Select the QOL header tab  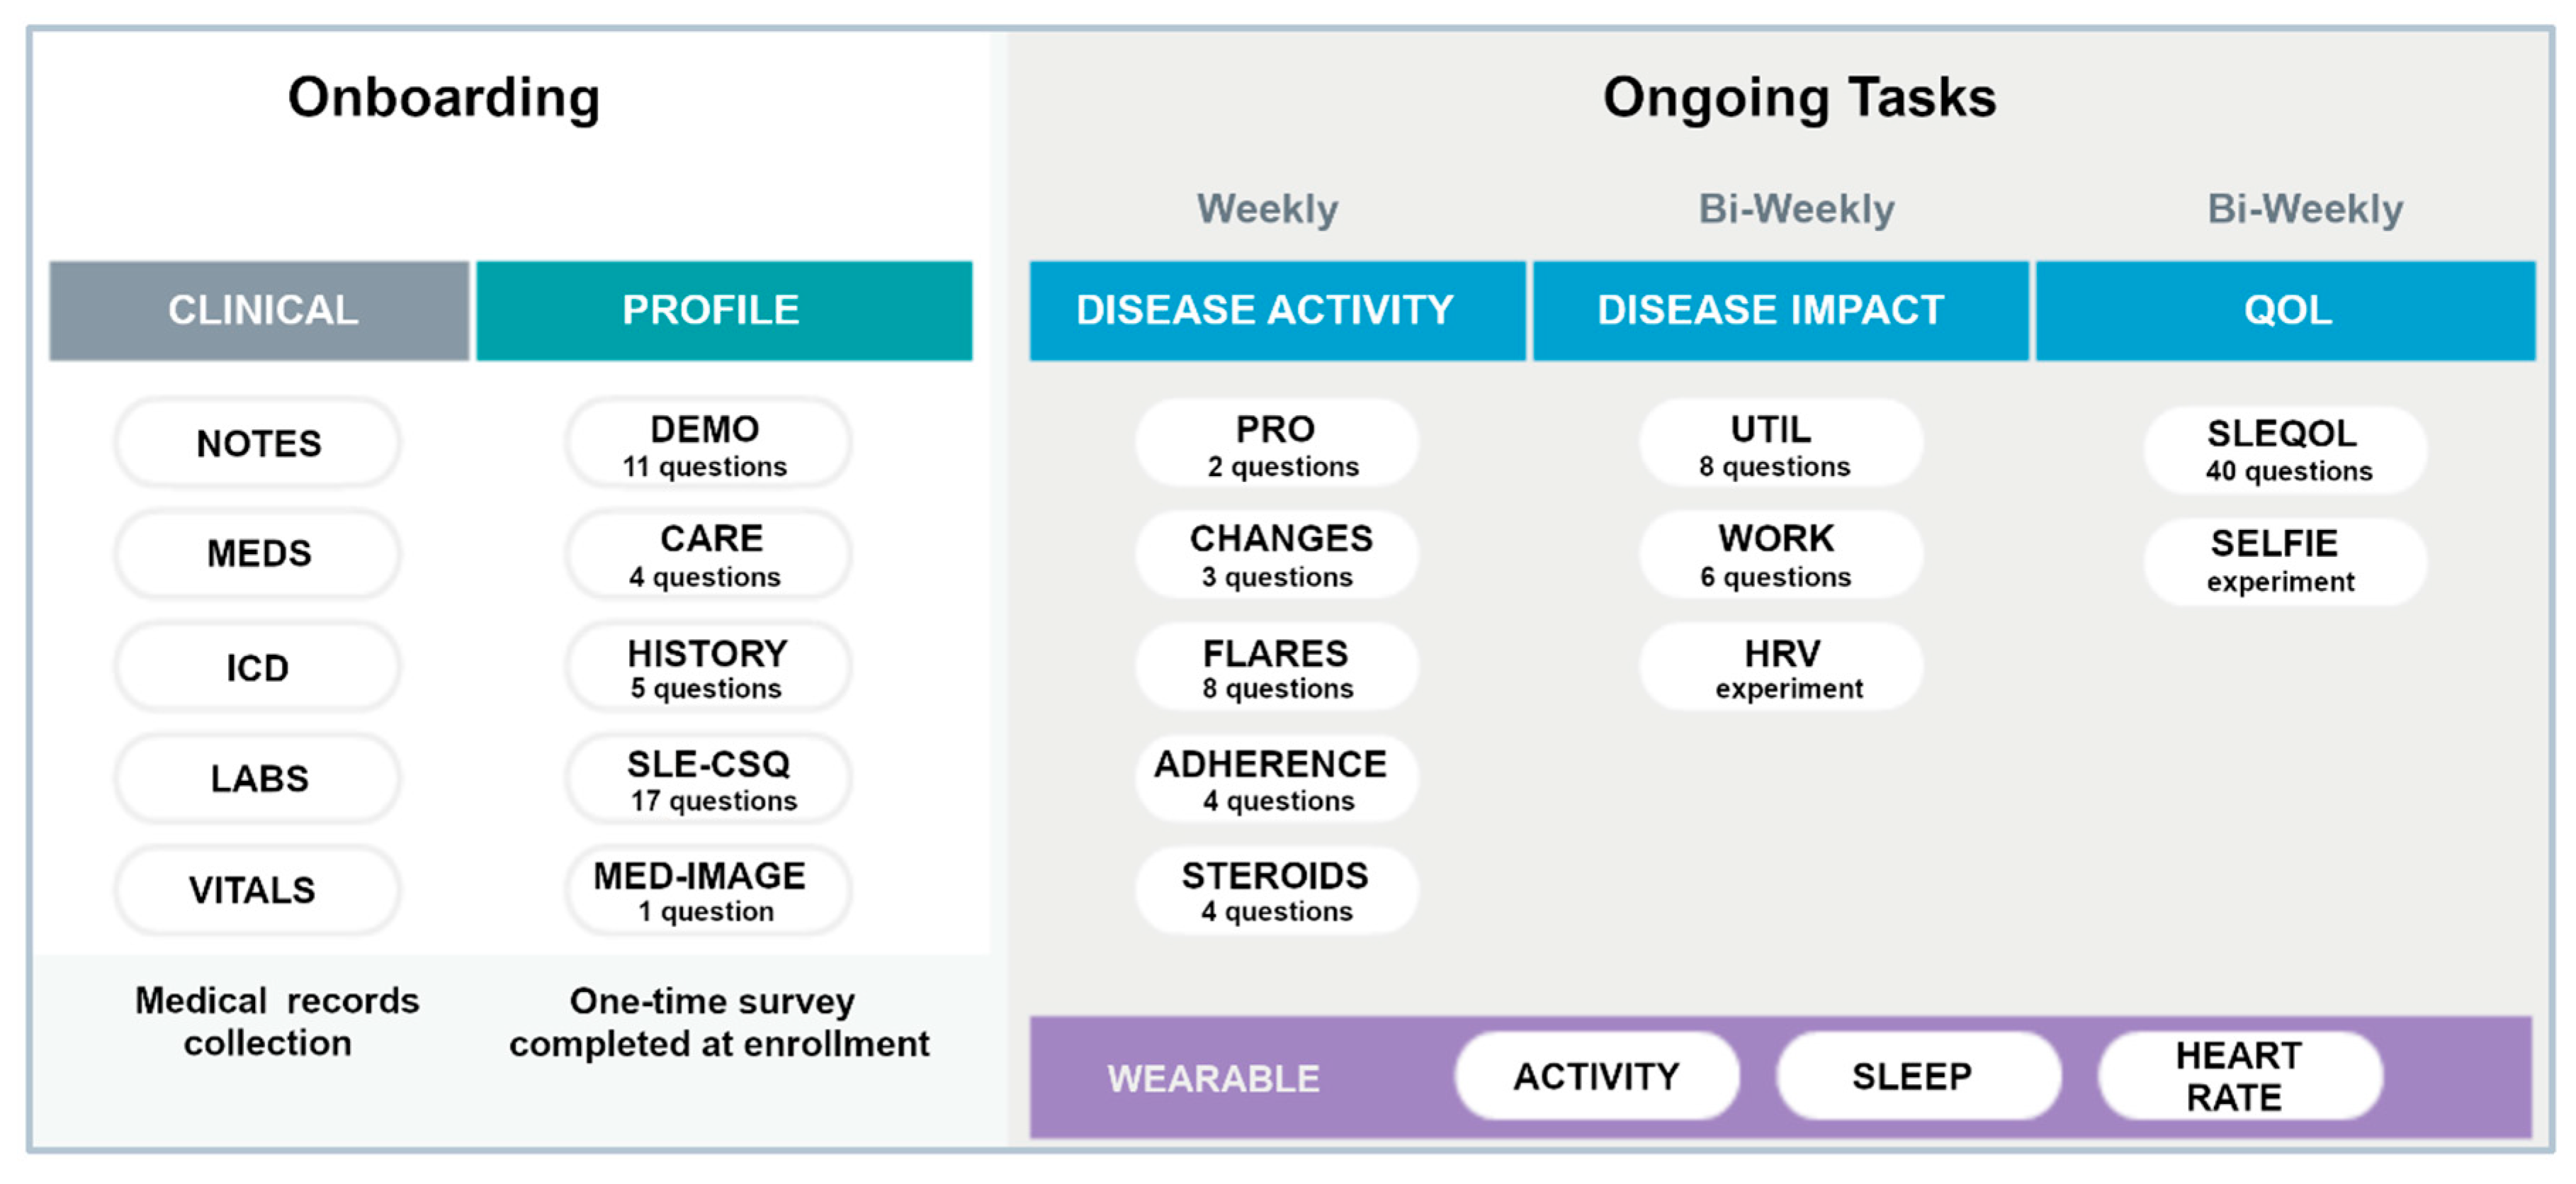[2285, 310]
